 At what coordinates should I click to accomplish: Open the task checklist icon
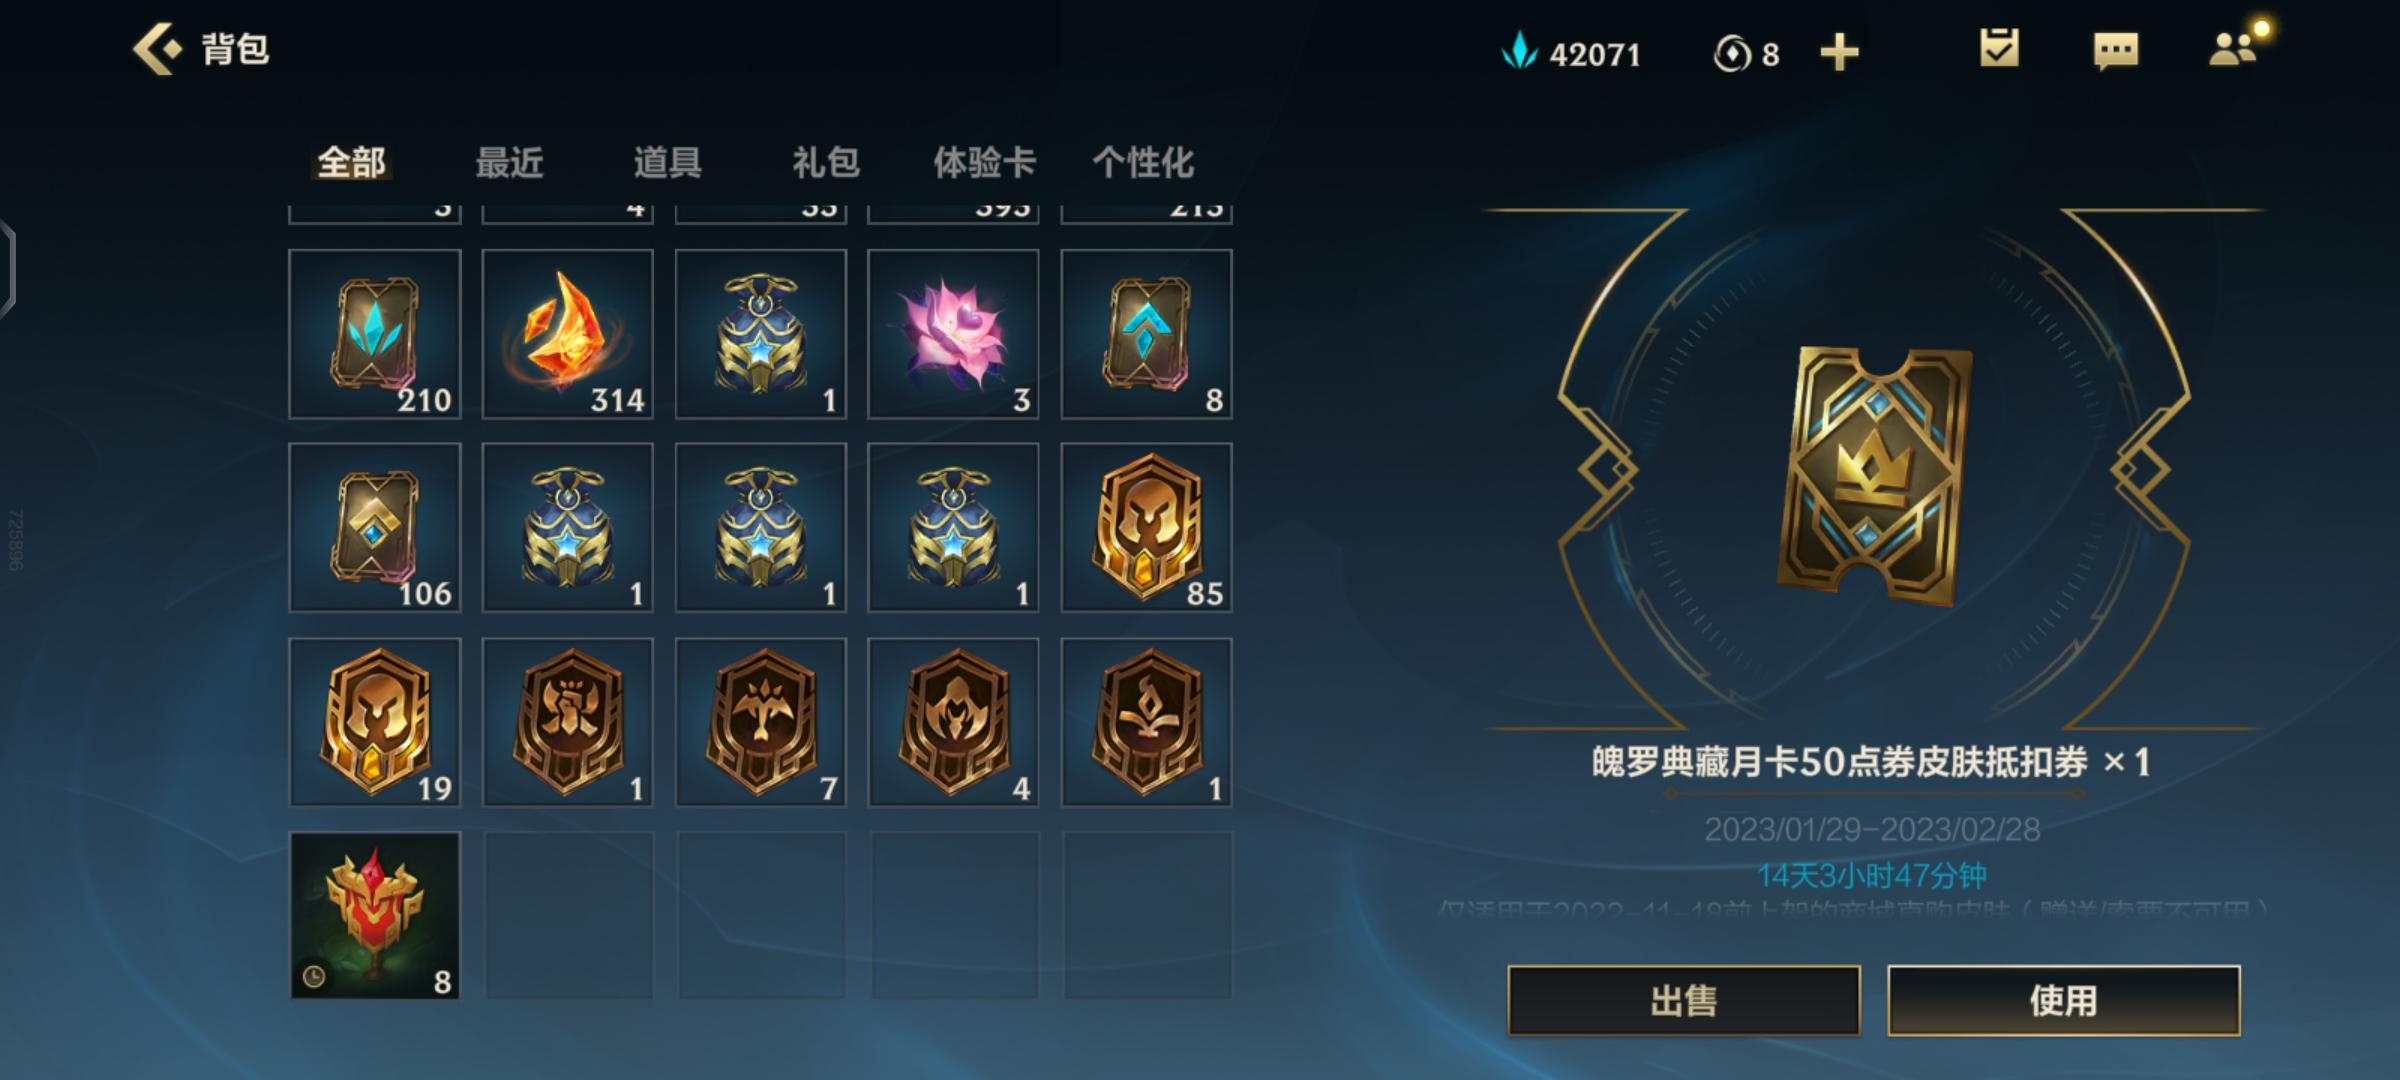tap(1999, 48)
